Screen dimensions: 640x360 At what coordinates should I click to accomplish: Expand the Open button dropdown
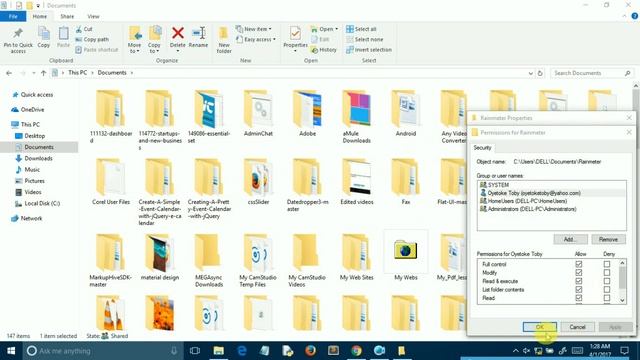pyautogui.click(x=336, y=29)
